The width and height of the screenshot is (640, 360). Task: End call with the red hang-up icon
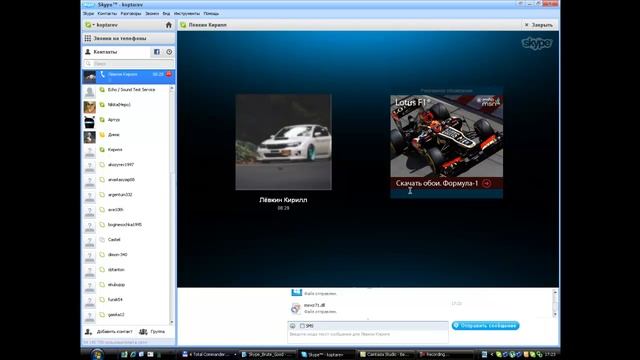pos(169,74)
